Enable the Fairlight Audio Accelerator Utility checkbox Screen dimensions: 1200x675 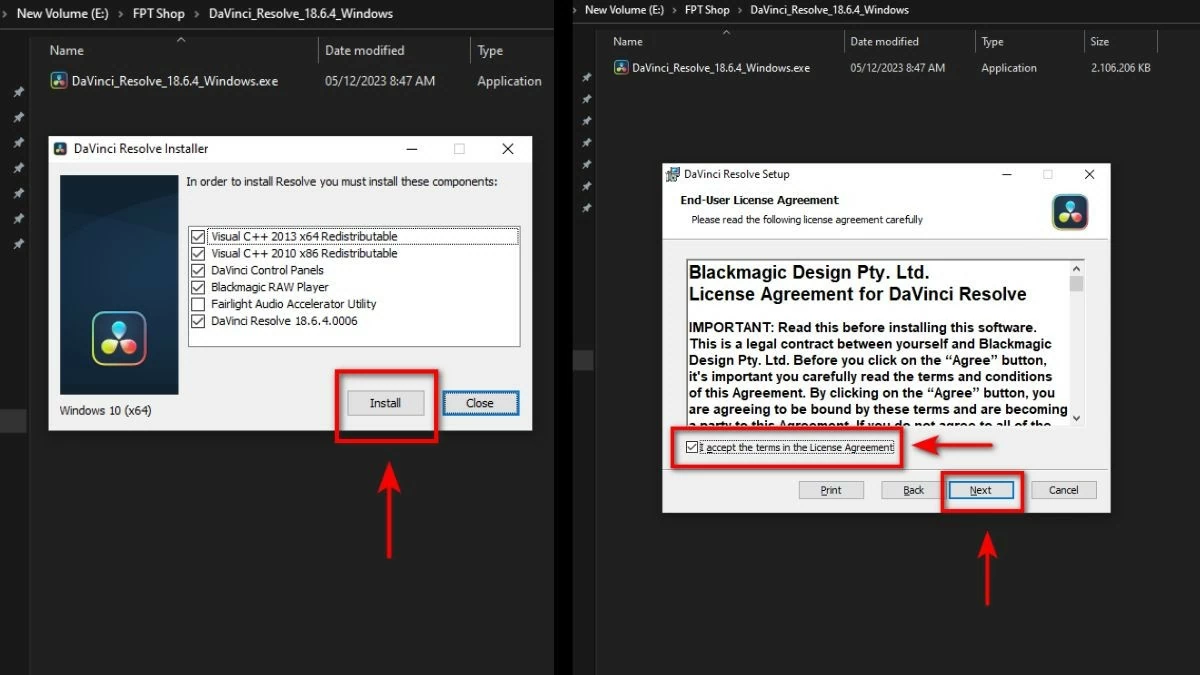pyautogui.click(x=198, y=304)
